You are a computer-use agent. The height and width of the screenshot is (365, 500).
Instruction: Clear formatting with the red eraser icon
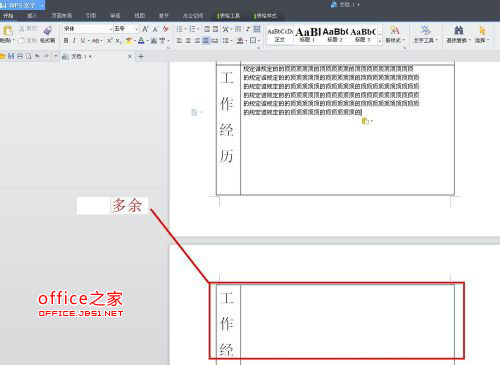click(x=166, y=29)
